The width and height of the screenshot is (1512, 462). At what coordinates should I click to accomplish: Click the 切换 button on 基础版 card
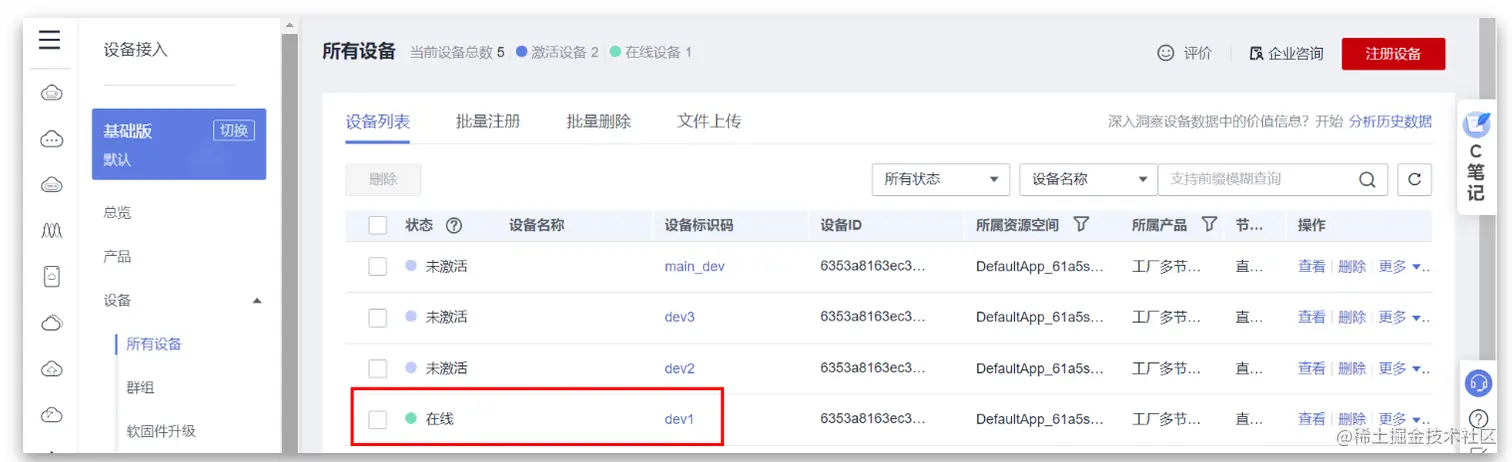234,131
